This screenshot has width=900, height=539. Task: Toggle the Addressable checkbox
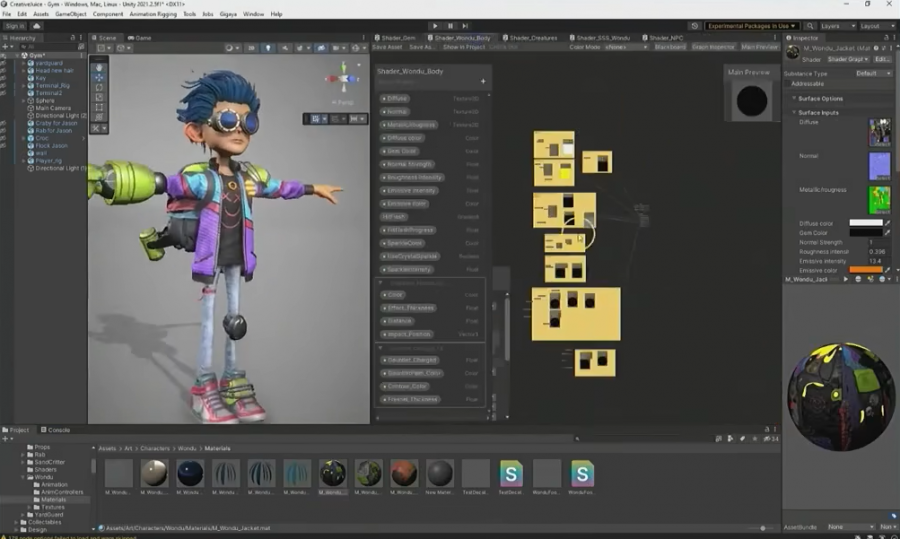(788, 84)
